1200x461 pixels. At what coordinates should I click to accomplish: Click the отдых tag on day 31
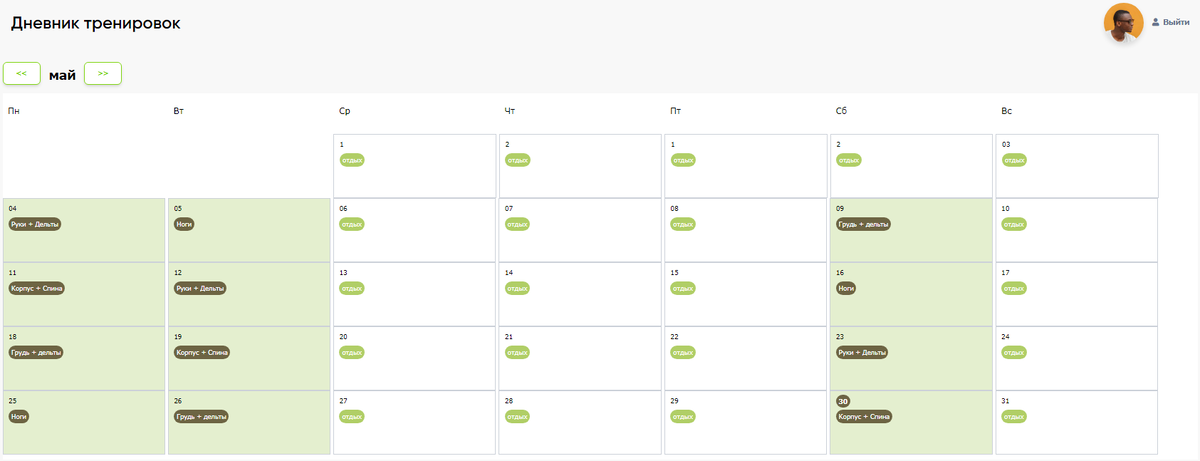[1014, 416]
